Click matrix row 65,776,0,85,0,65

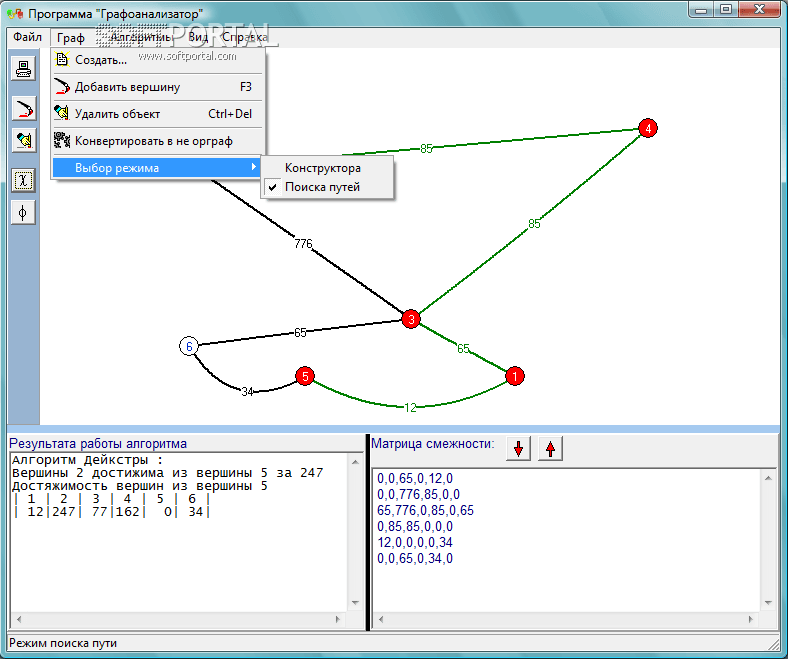pyautogui.click(x=426, y=511)
